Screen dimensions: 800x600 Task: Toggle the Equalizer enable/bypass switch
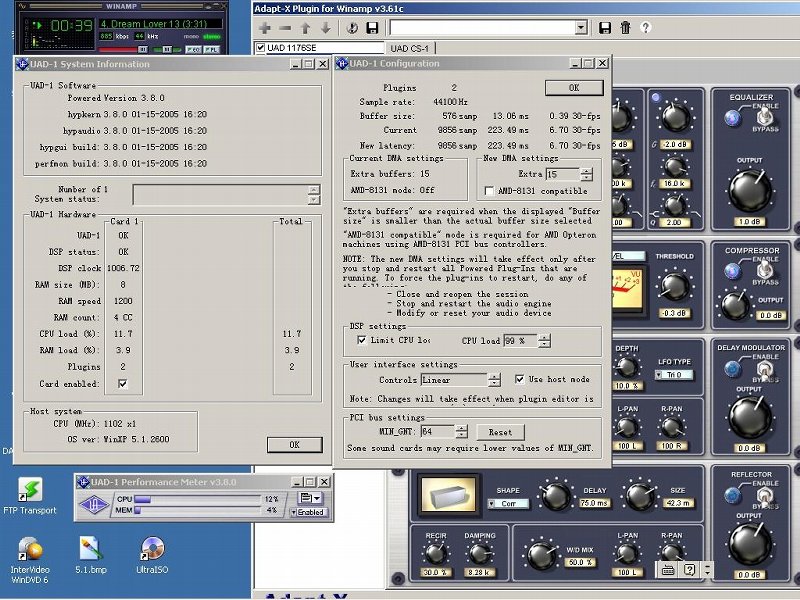(x=765, y=118)
